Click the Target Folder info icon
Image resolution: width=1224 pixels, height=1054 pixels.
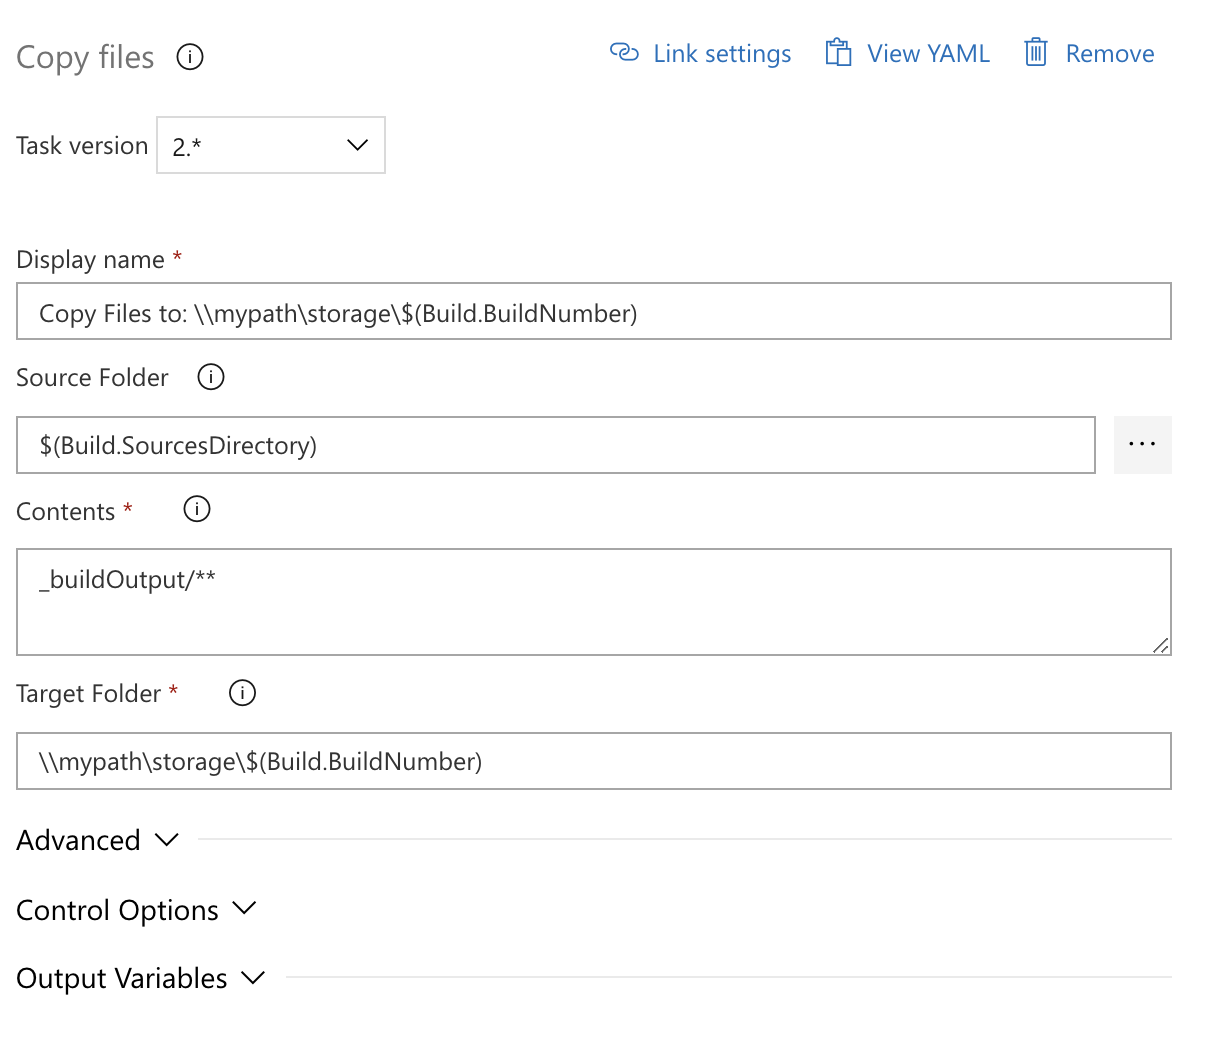[x=241, y=692]
